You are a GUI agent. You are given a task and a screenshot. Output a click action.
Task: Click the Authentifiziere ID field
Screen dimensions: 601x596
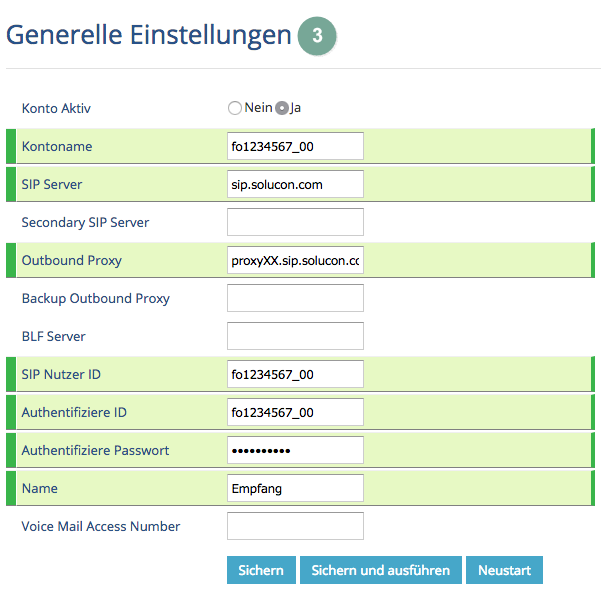click(x=295, y=412)
